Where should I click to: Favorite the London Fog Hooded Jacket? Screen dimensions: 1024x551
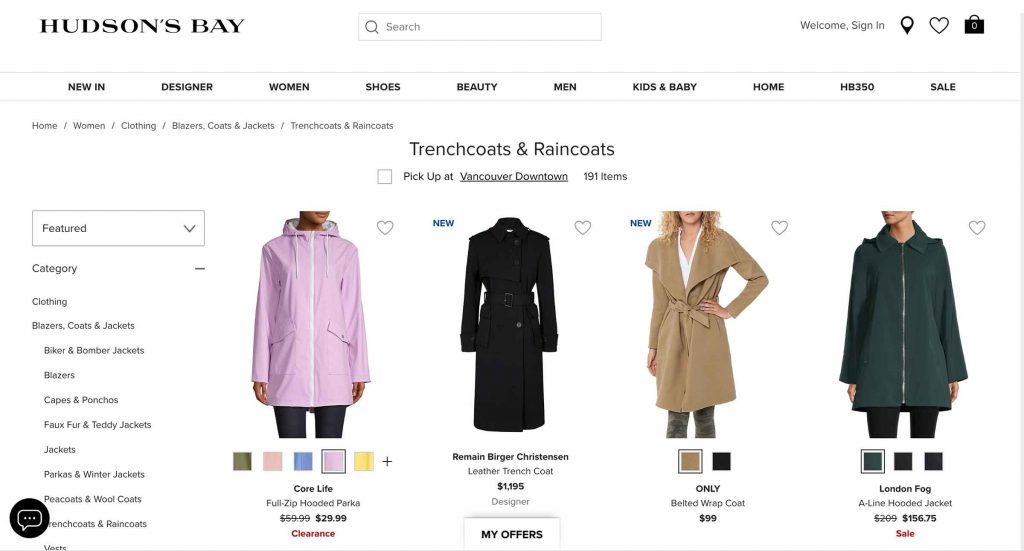976,227
